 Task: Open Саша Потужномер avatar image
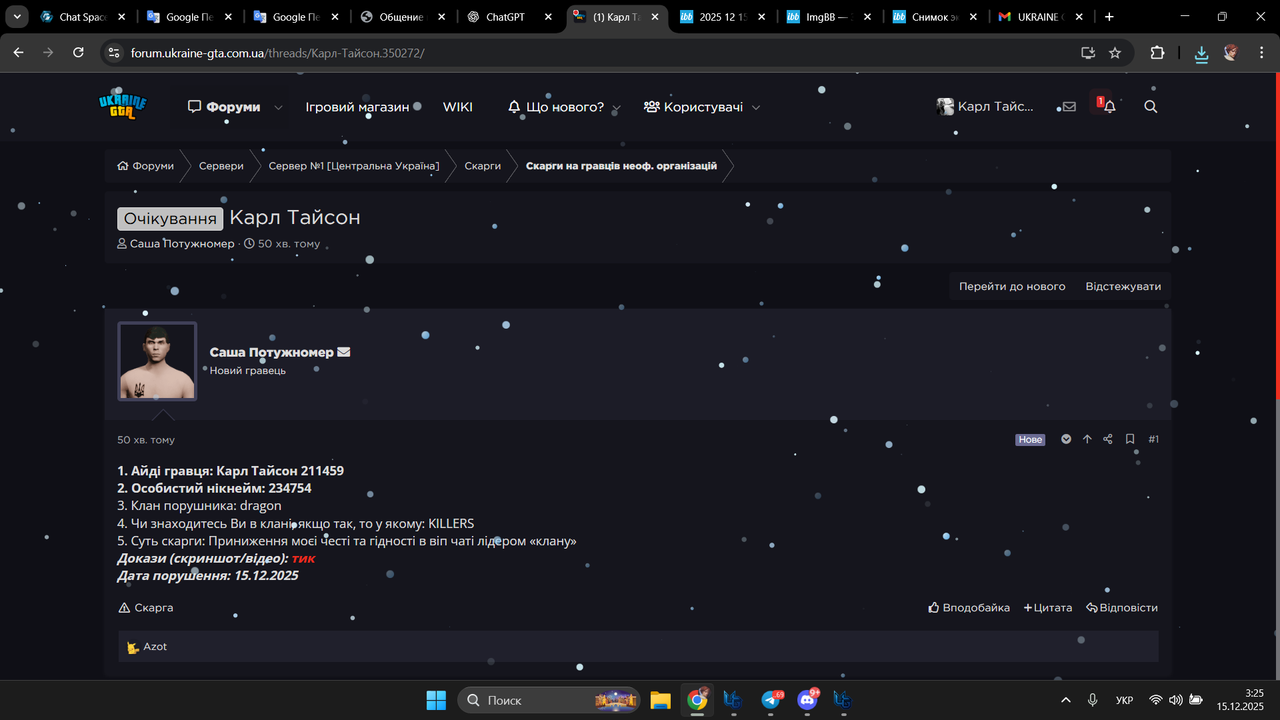coord(157,361)
